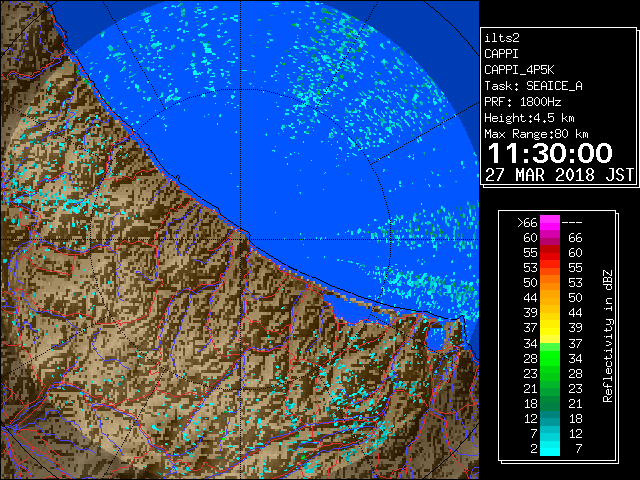
Task: Select the "Task: SEAICE_A" line
Action: 533,86
